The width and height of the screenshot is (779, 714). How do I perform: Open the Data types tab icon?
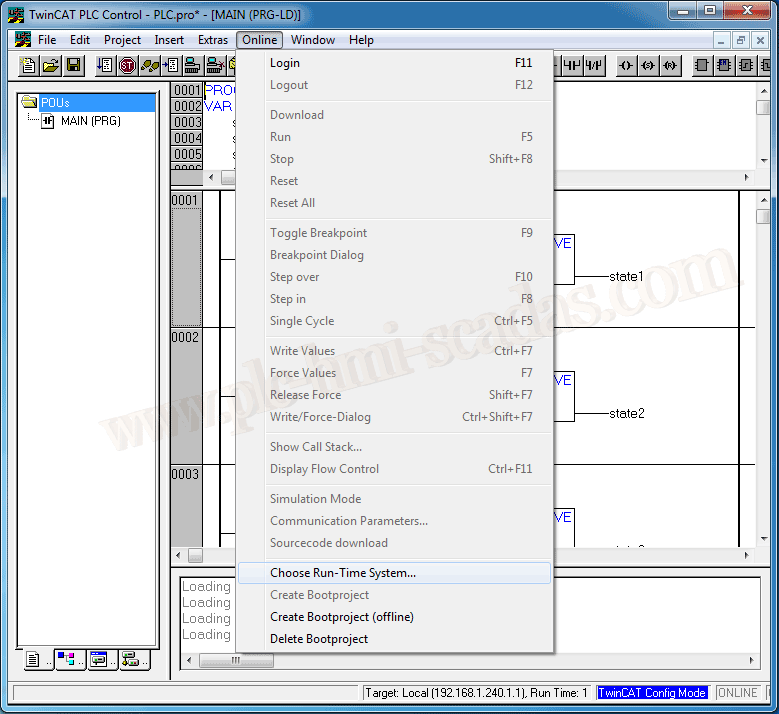(x=66, y=660)
